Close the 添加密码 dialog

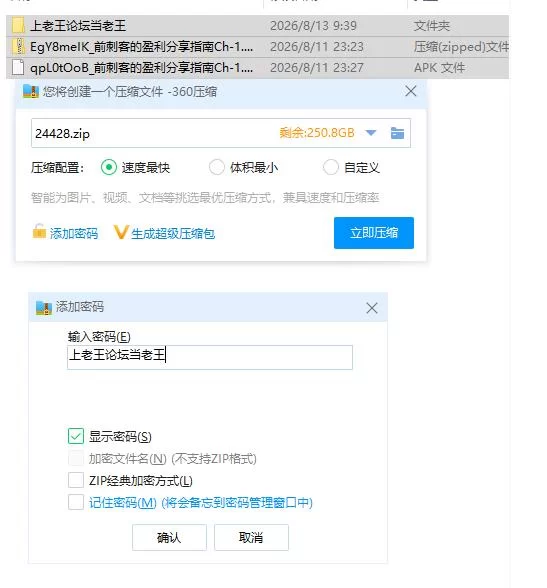point(372,308)
